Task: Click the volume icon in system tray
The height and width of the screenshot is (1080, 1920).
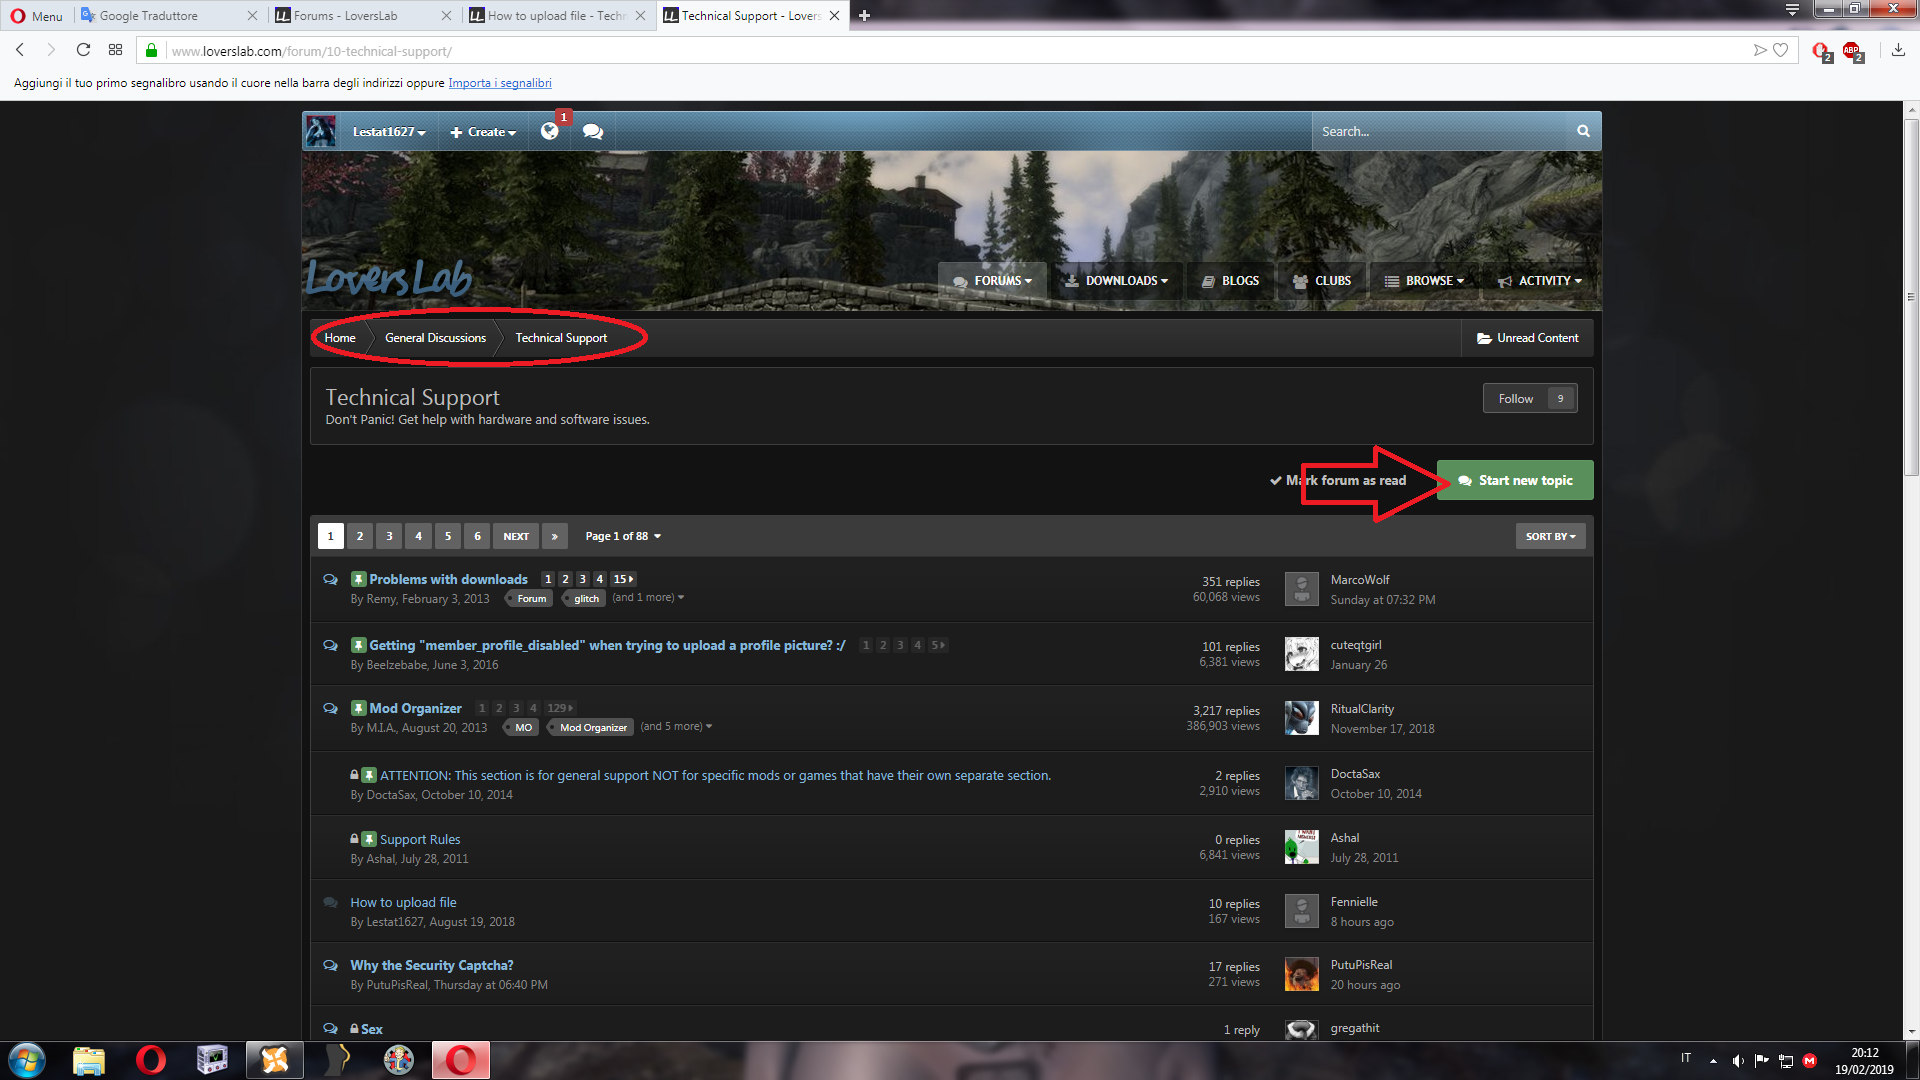Action: pyautogui.click(x=1738, y=1060)
